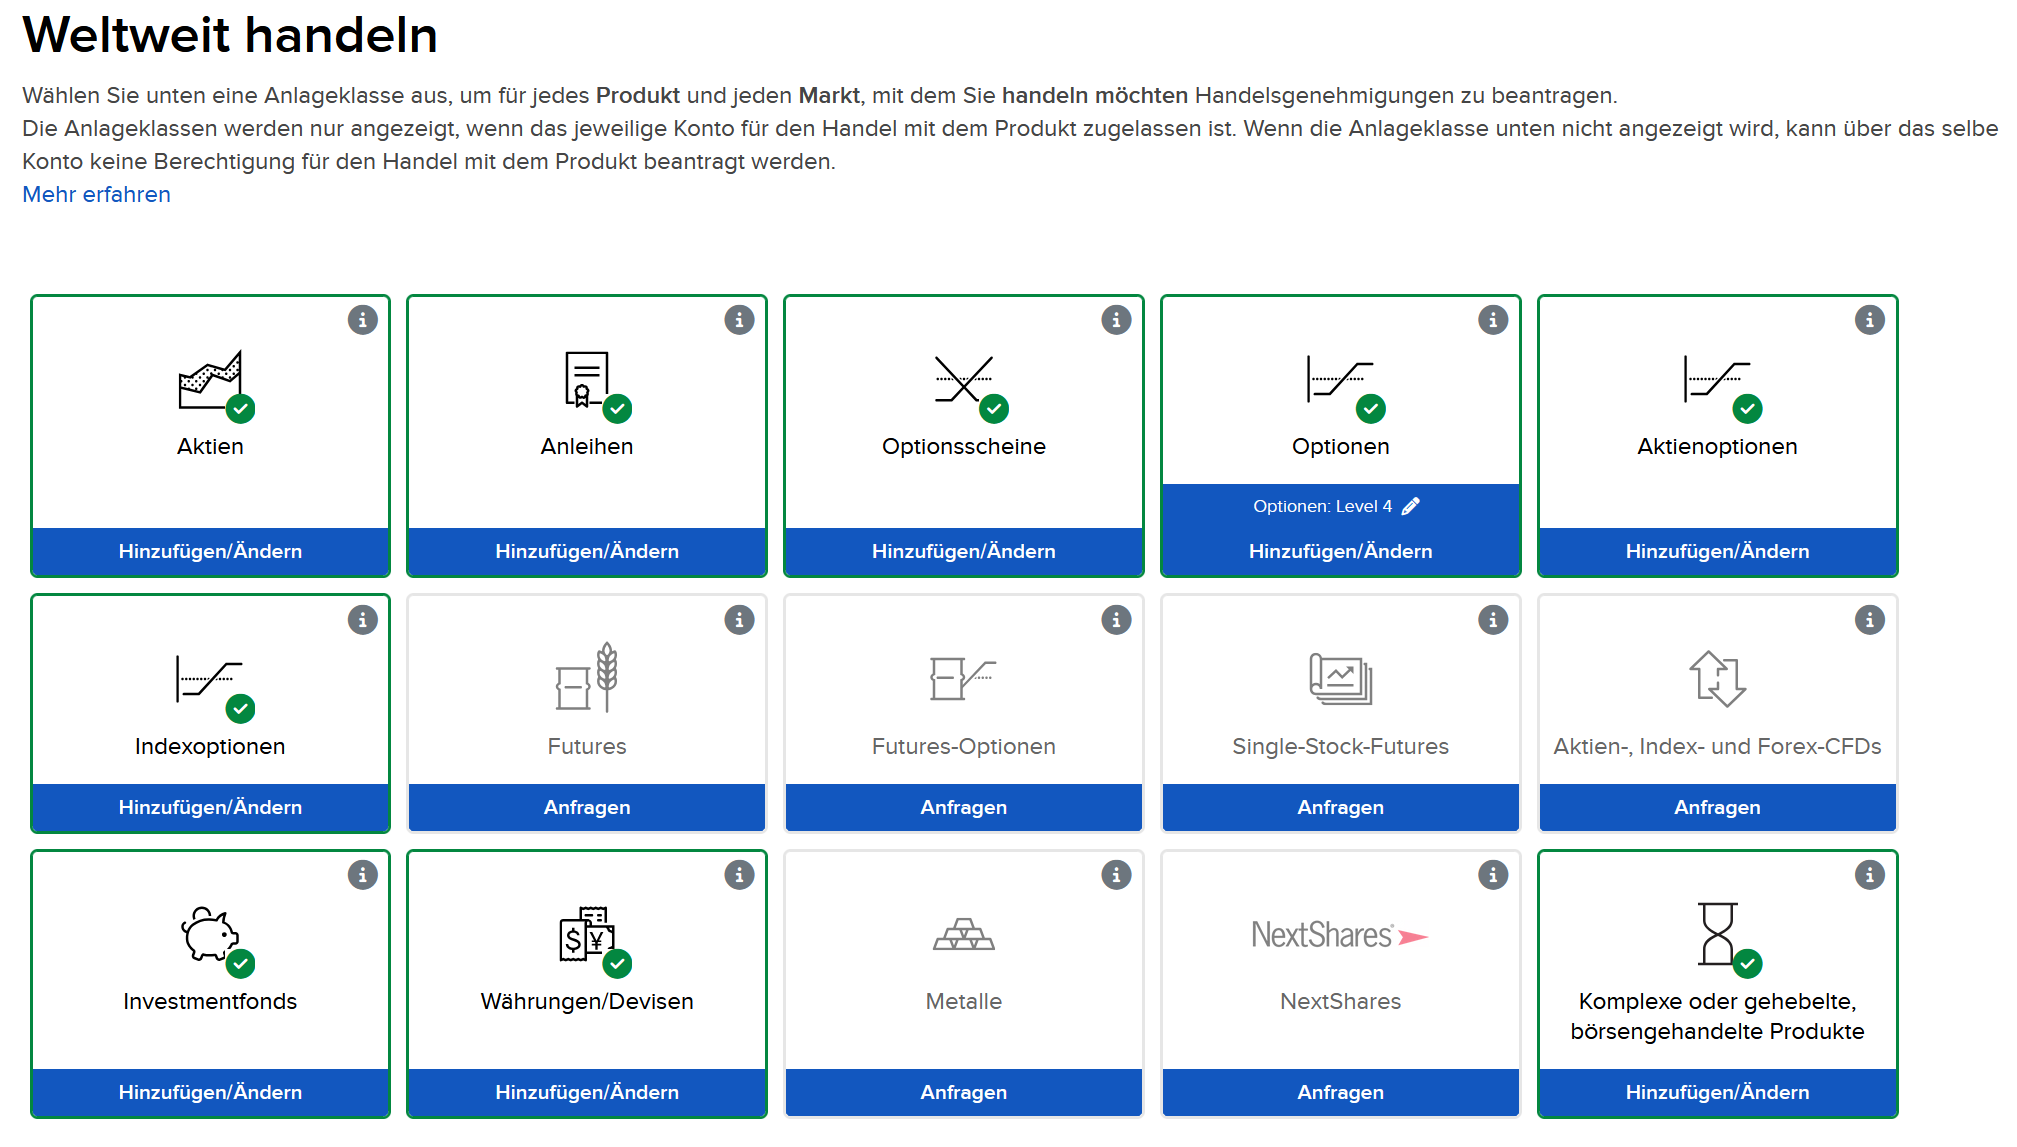
Task: Click the Optionsscheine crossed lines icon
Action: [x=963, y=380]
